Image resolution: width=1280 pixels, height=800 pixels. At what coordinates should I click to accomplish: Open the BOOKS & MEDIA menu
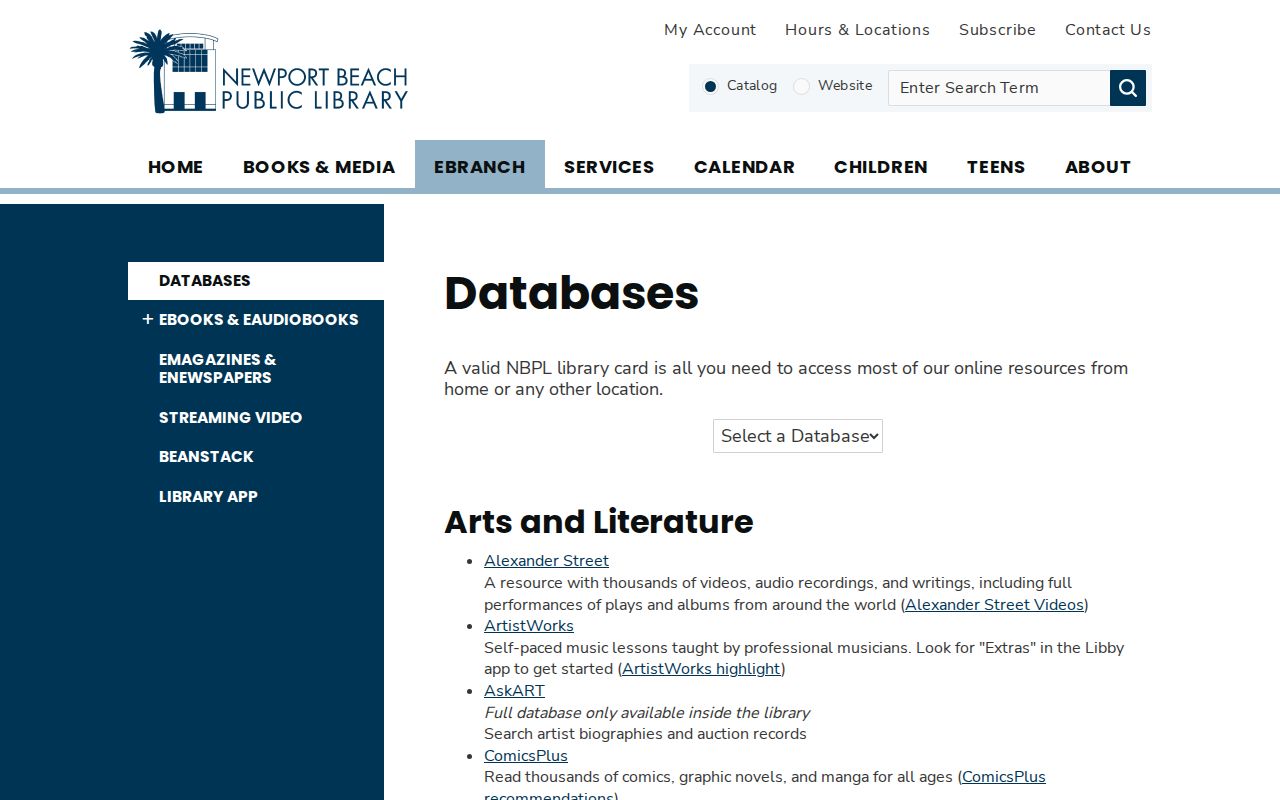(x=319, y=167)
